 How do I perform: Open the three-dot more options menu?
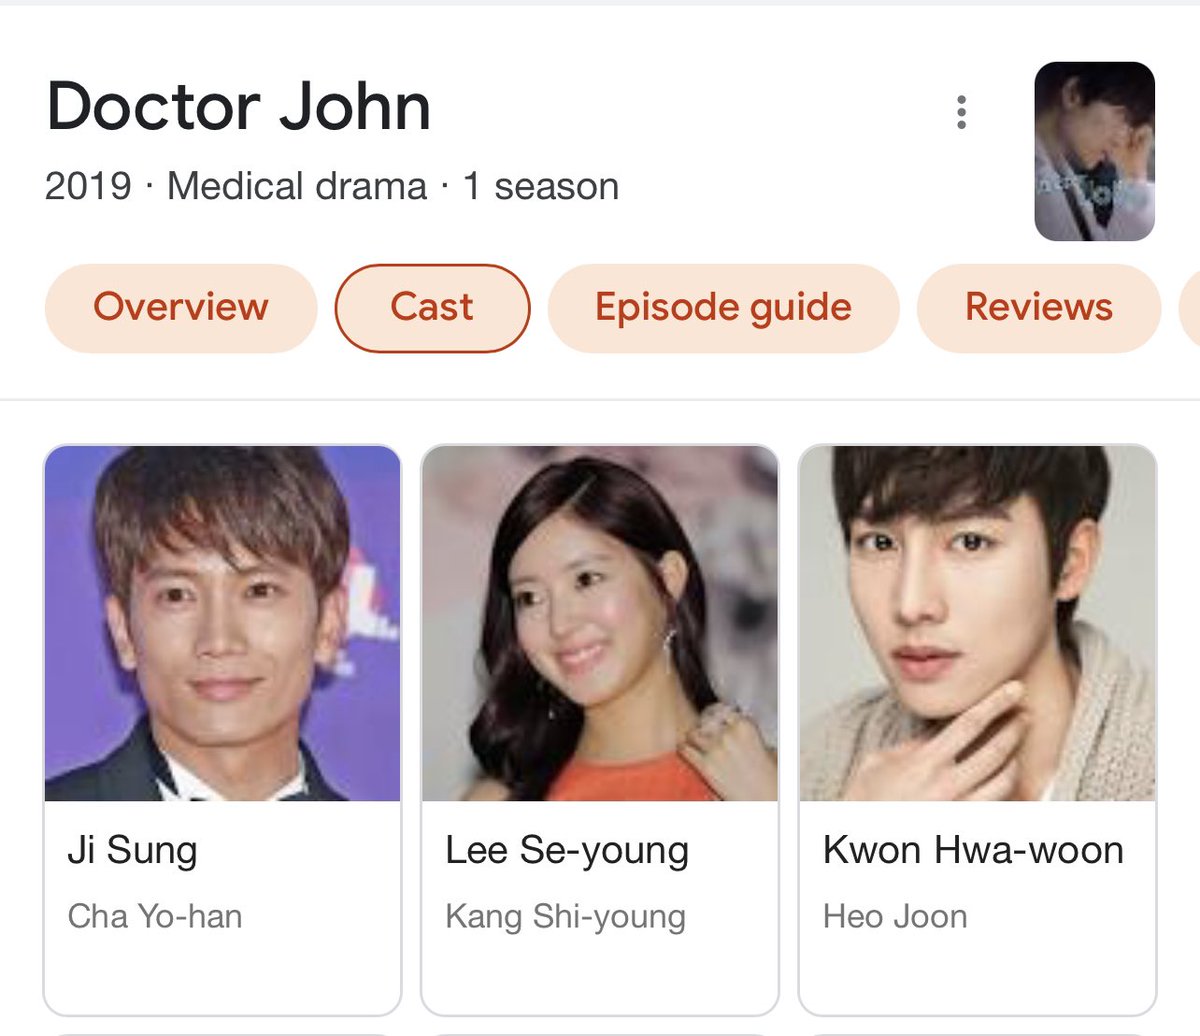(x=961, y=113)
